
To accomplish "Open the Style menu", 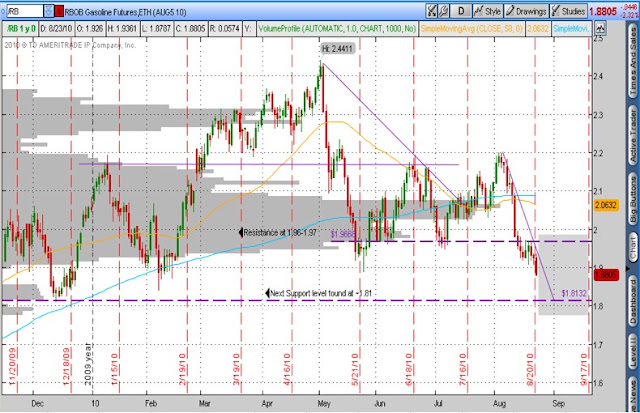I will click(488, 11).
